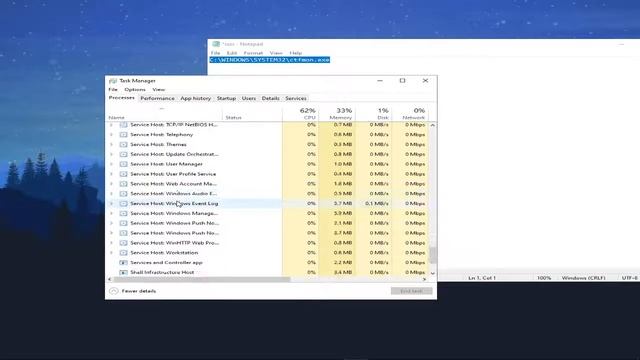Image resolution: width=640 pixels, height=360 pixels.
Task: Click the Themes service host icon
Action: pos(123,144)
